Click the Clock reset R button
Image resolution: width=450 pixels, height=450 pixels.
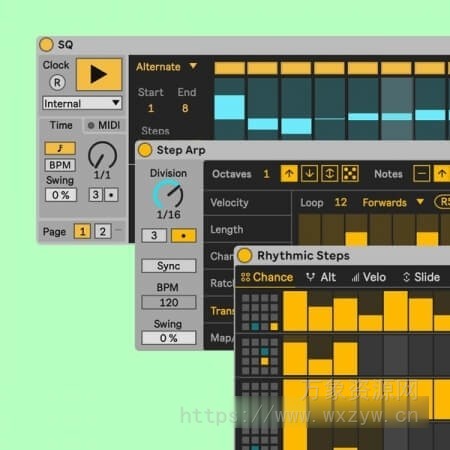tap(57, 82)
